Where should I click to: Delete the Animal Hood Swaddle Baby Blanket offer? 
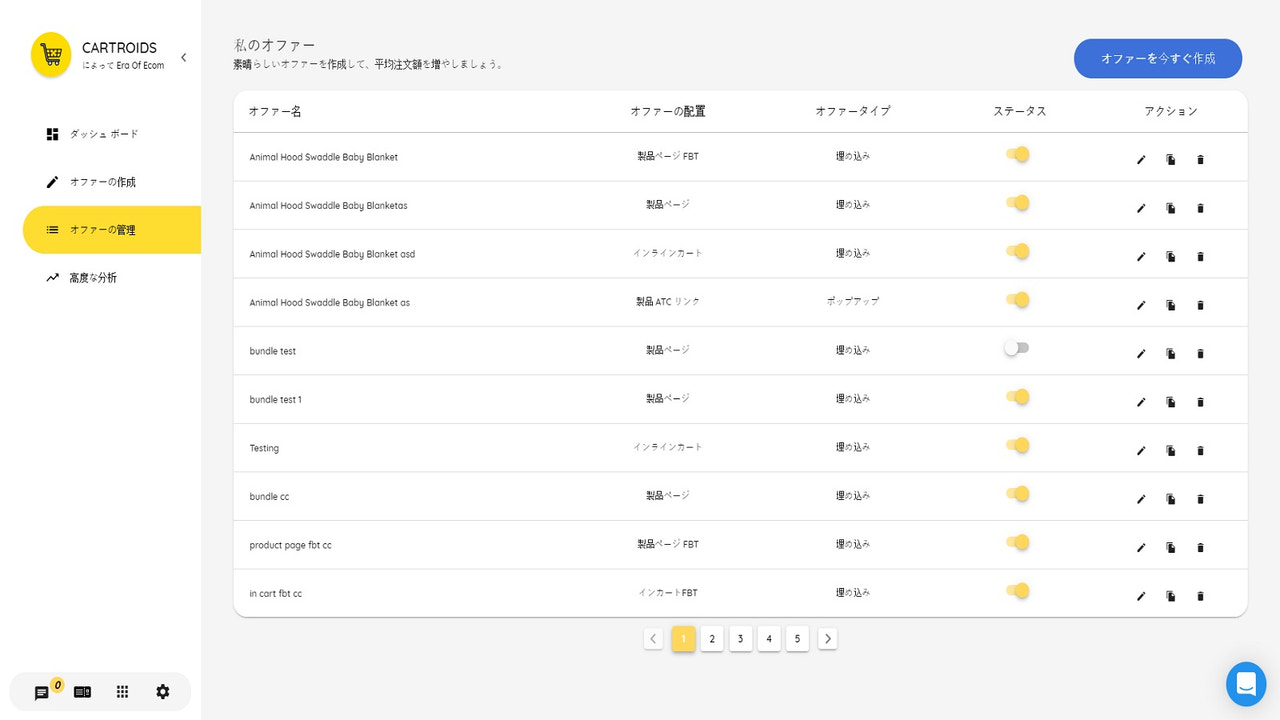1201,160
